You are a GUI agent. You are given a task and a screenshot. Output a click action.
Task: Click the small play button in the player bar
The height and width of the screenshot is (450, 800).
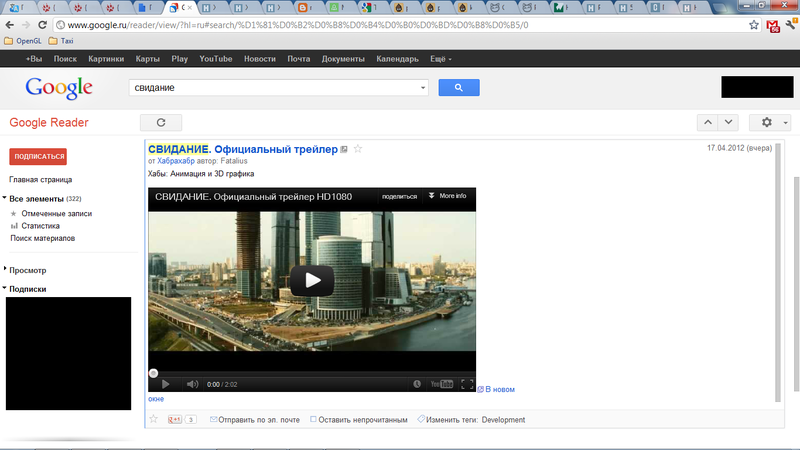coord(165,384)
